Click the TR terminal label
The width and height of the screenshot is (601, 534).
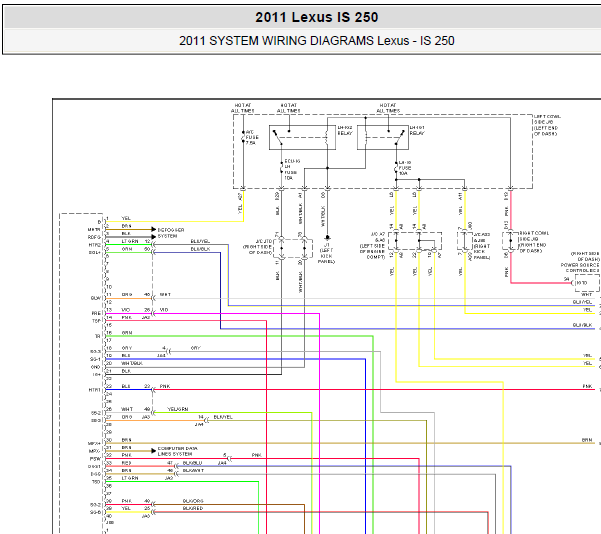(98, 336)
